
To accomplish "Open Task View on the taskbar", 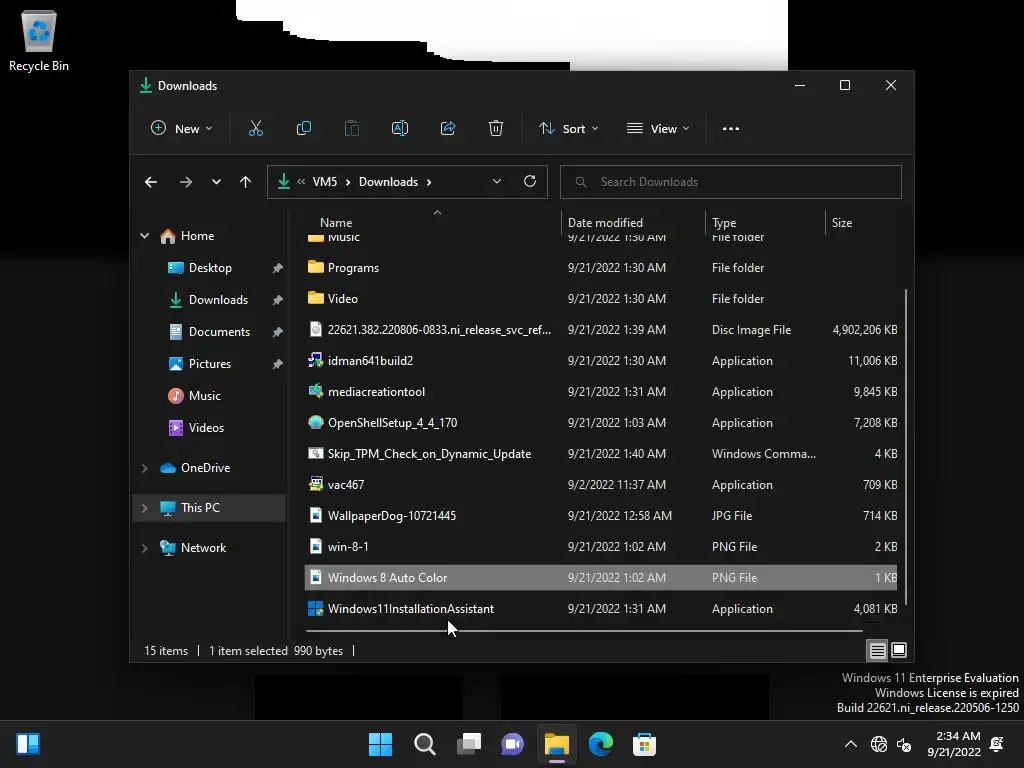I will 469,744.
